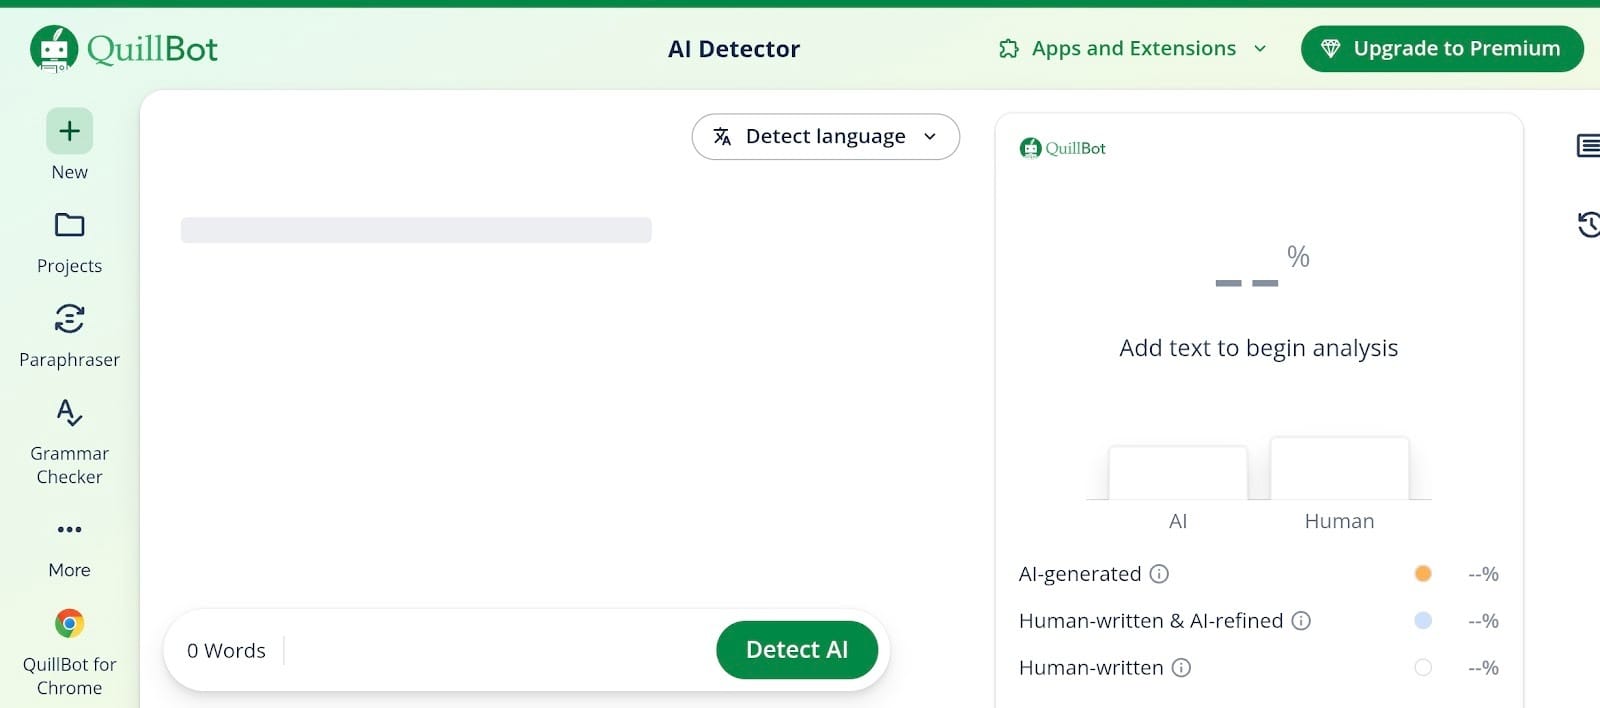Click the translate icon in language selector

click(722, 137)
